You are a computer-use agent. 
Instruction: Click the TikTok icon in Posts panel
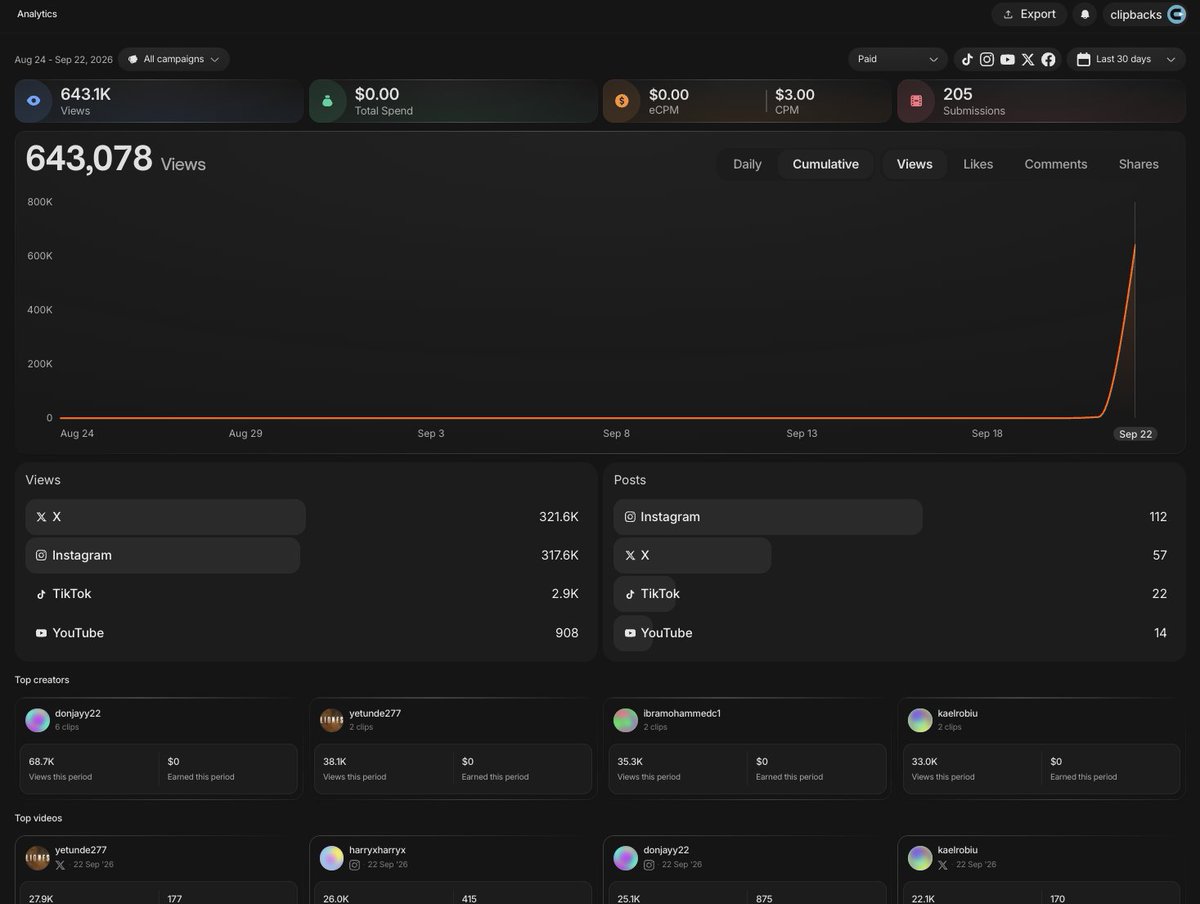coord(630,594)
